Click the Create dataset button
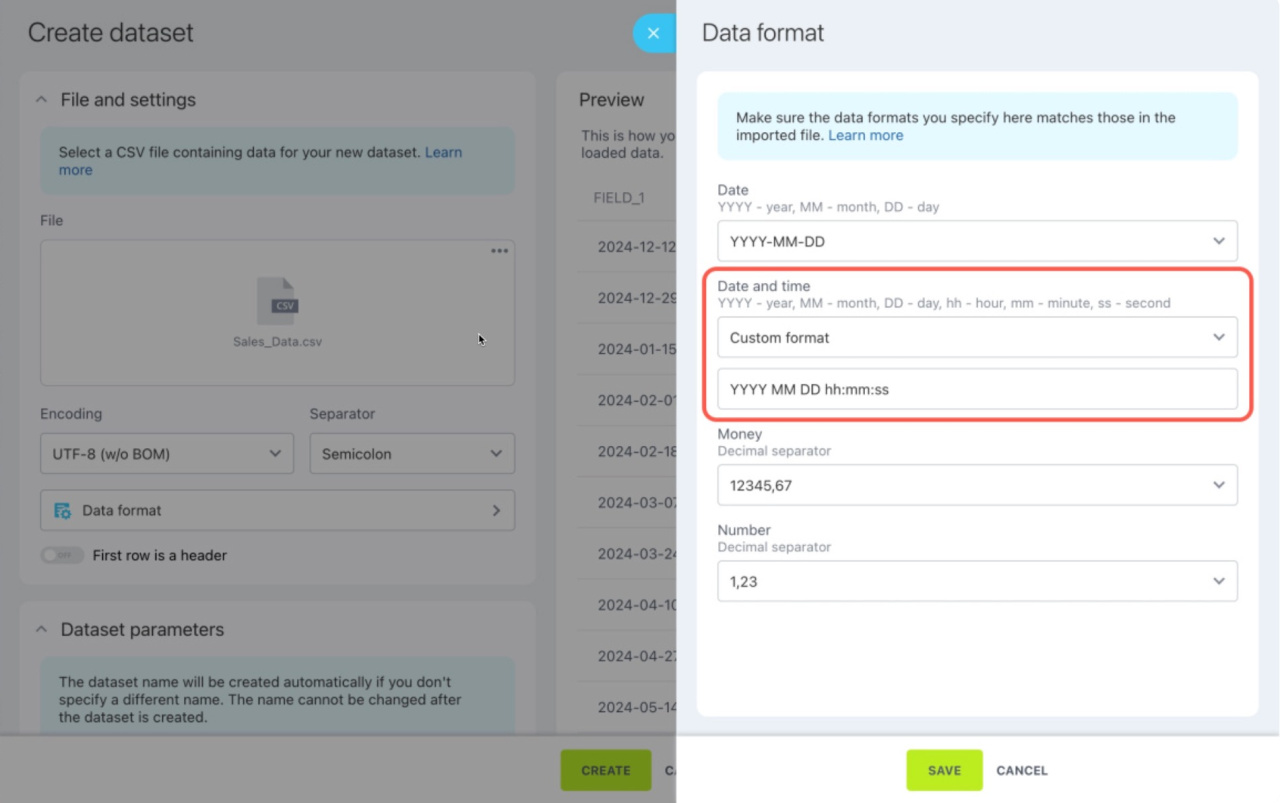The width and height of the screenshot is (1280, 803). tap(605, 770)
